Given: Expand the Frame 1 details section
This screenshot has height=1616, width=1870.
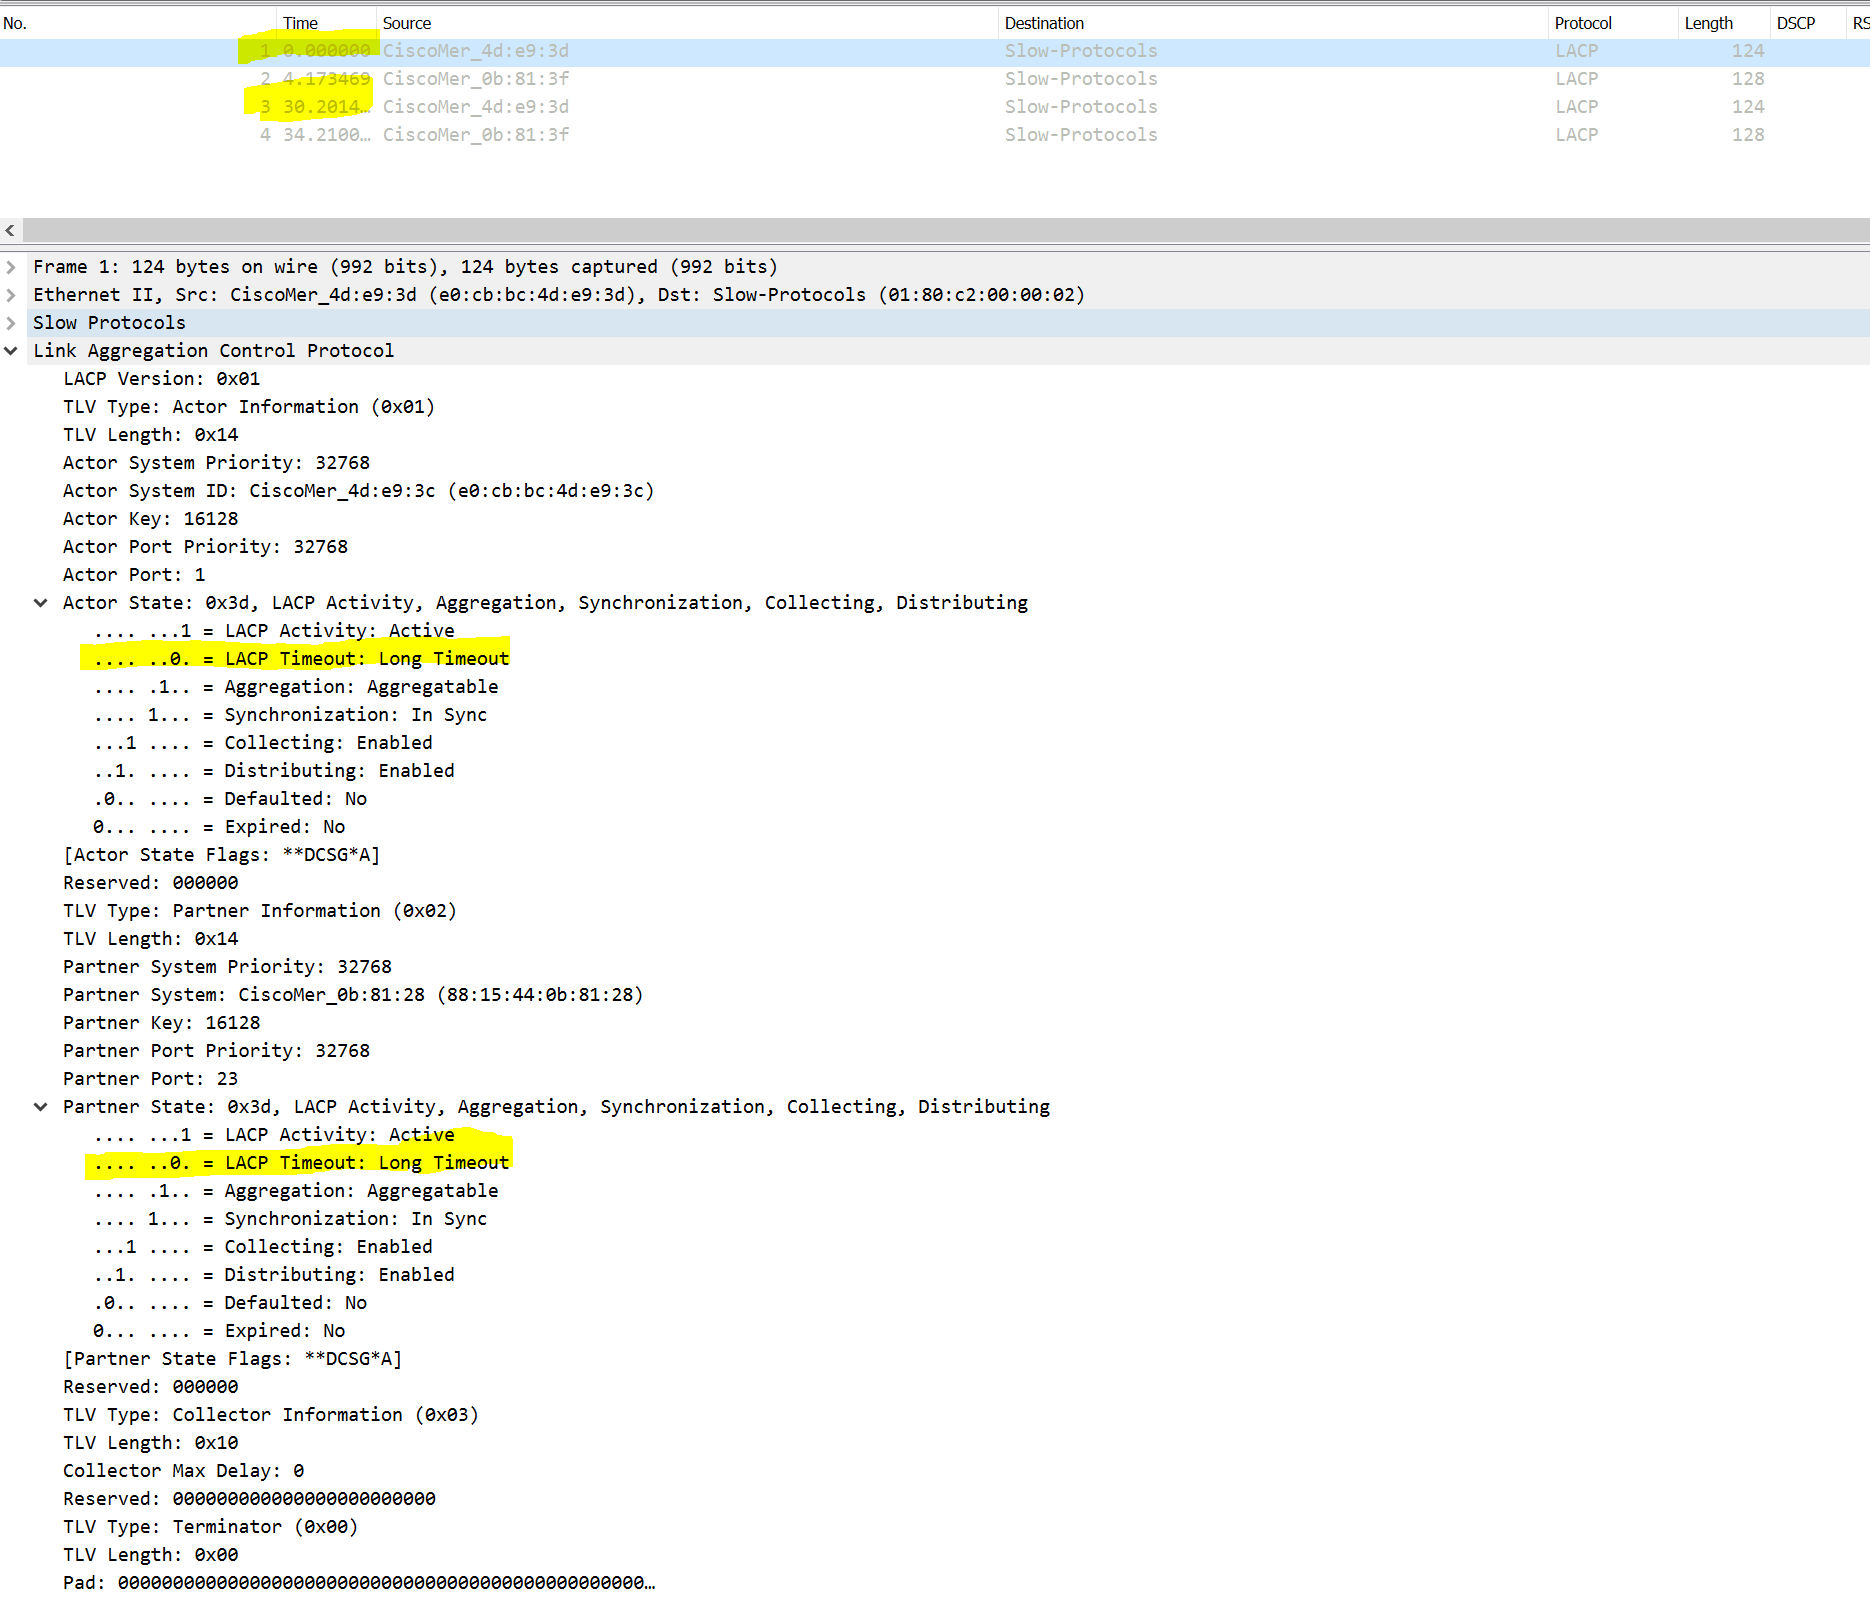Looking at the screenshot, I should point(11,266).
